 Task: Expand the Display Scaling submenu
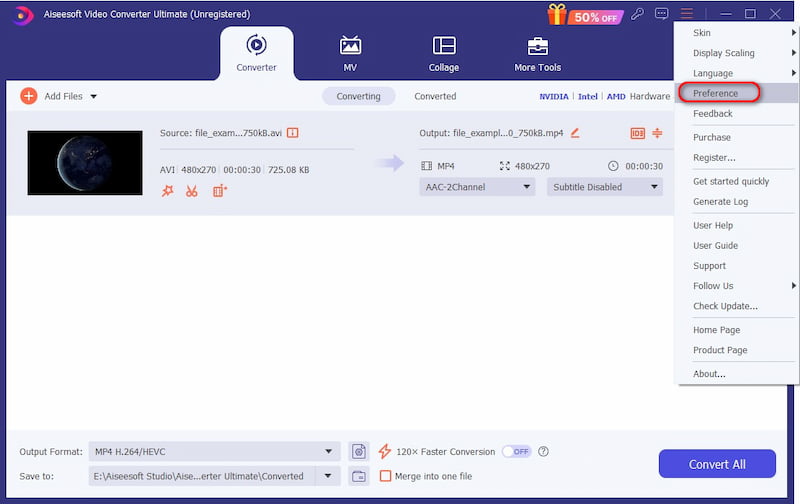click(736, 53)
